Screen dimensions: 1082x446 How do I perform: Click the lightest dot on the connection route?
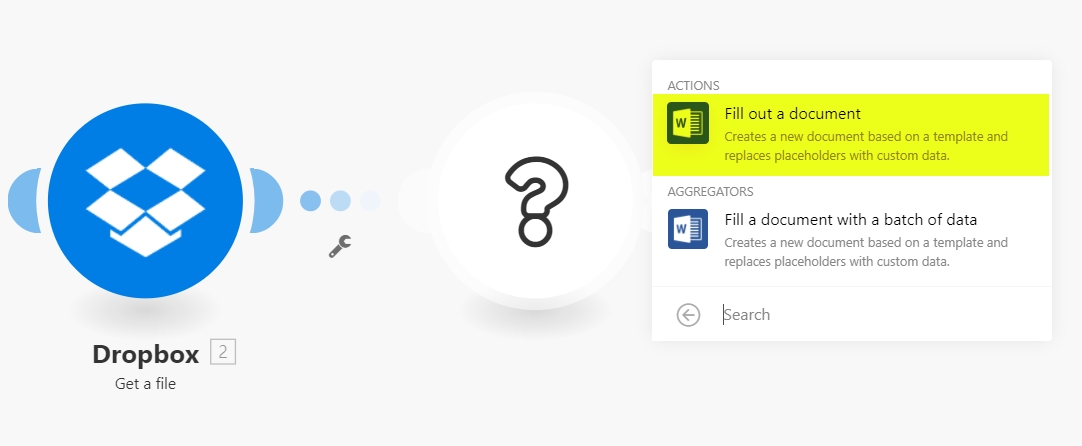(371, 201)
